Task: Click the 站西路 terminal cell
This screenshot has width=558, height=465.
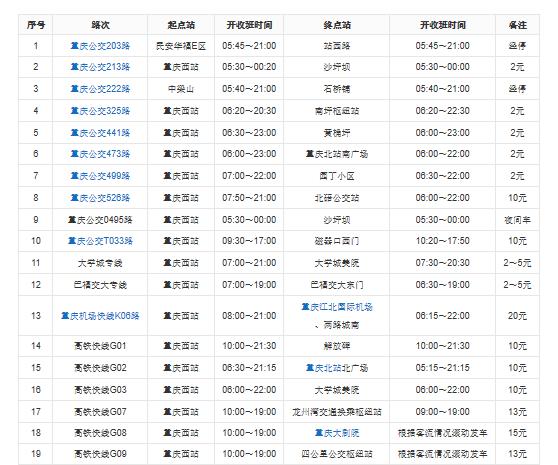Action: click(x=337, y=46)
